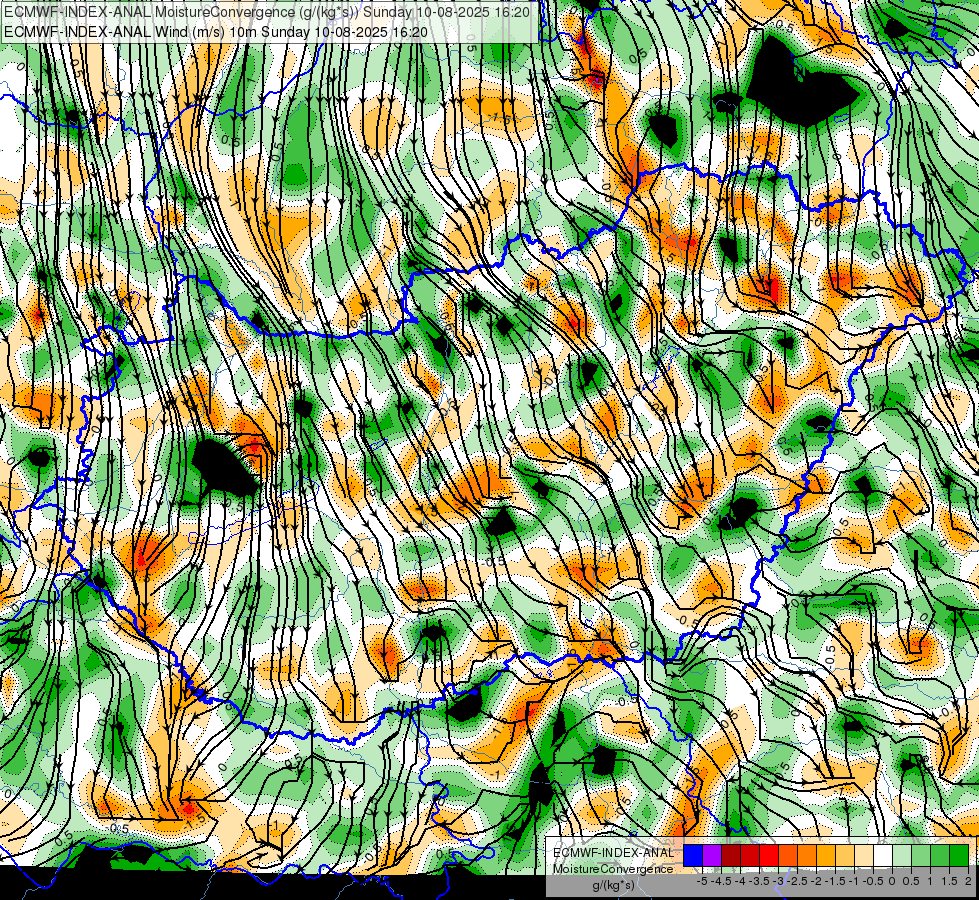979x900 pixels.
Task: Click the '1.5' legend tick label
Action: (x=948, y=881)
